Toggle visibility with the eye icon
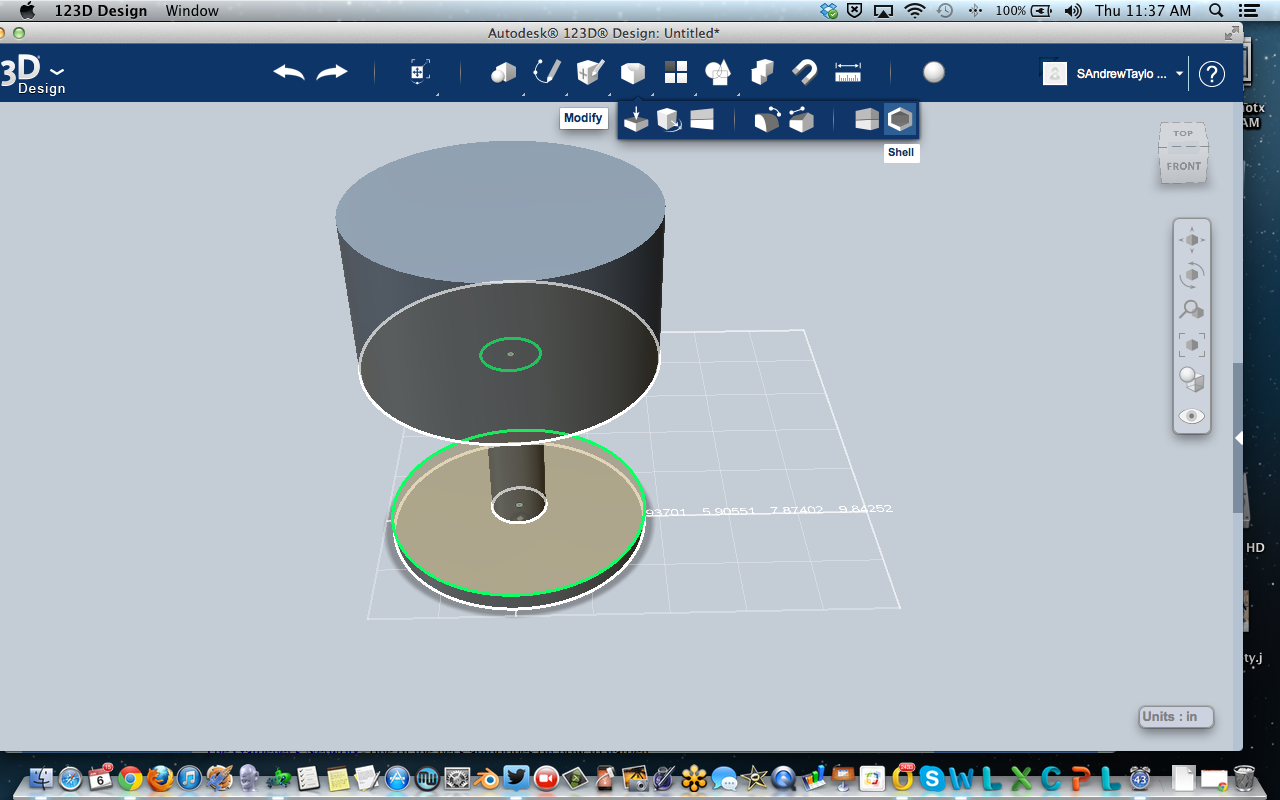The height and width of the screenshot is (800, 1280). click(1191, 415)
